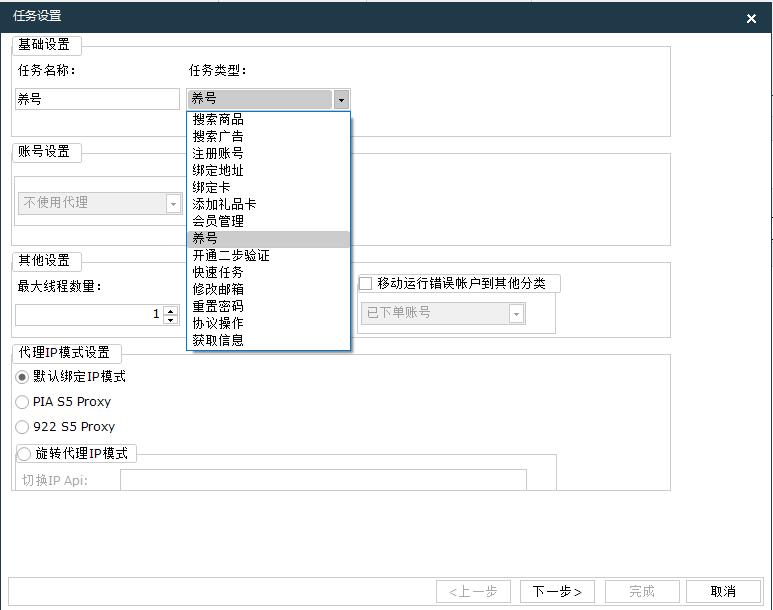Screen dimensions: 773x610
Task: Click the 下一步> button
Action: point(557,591)
